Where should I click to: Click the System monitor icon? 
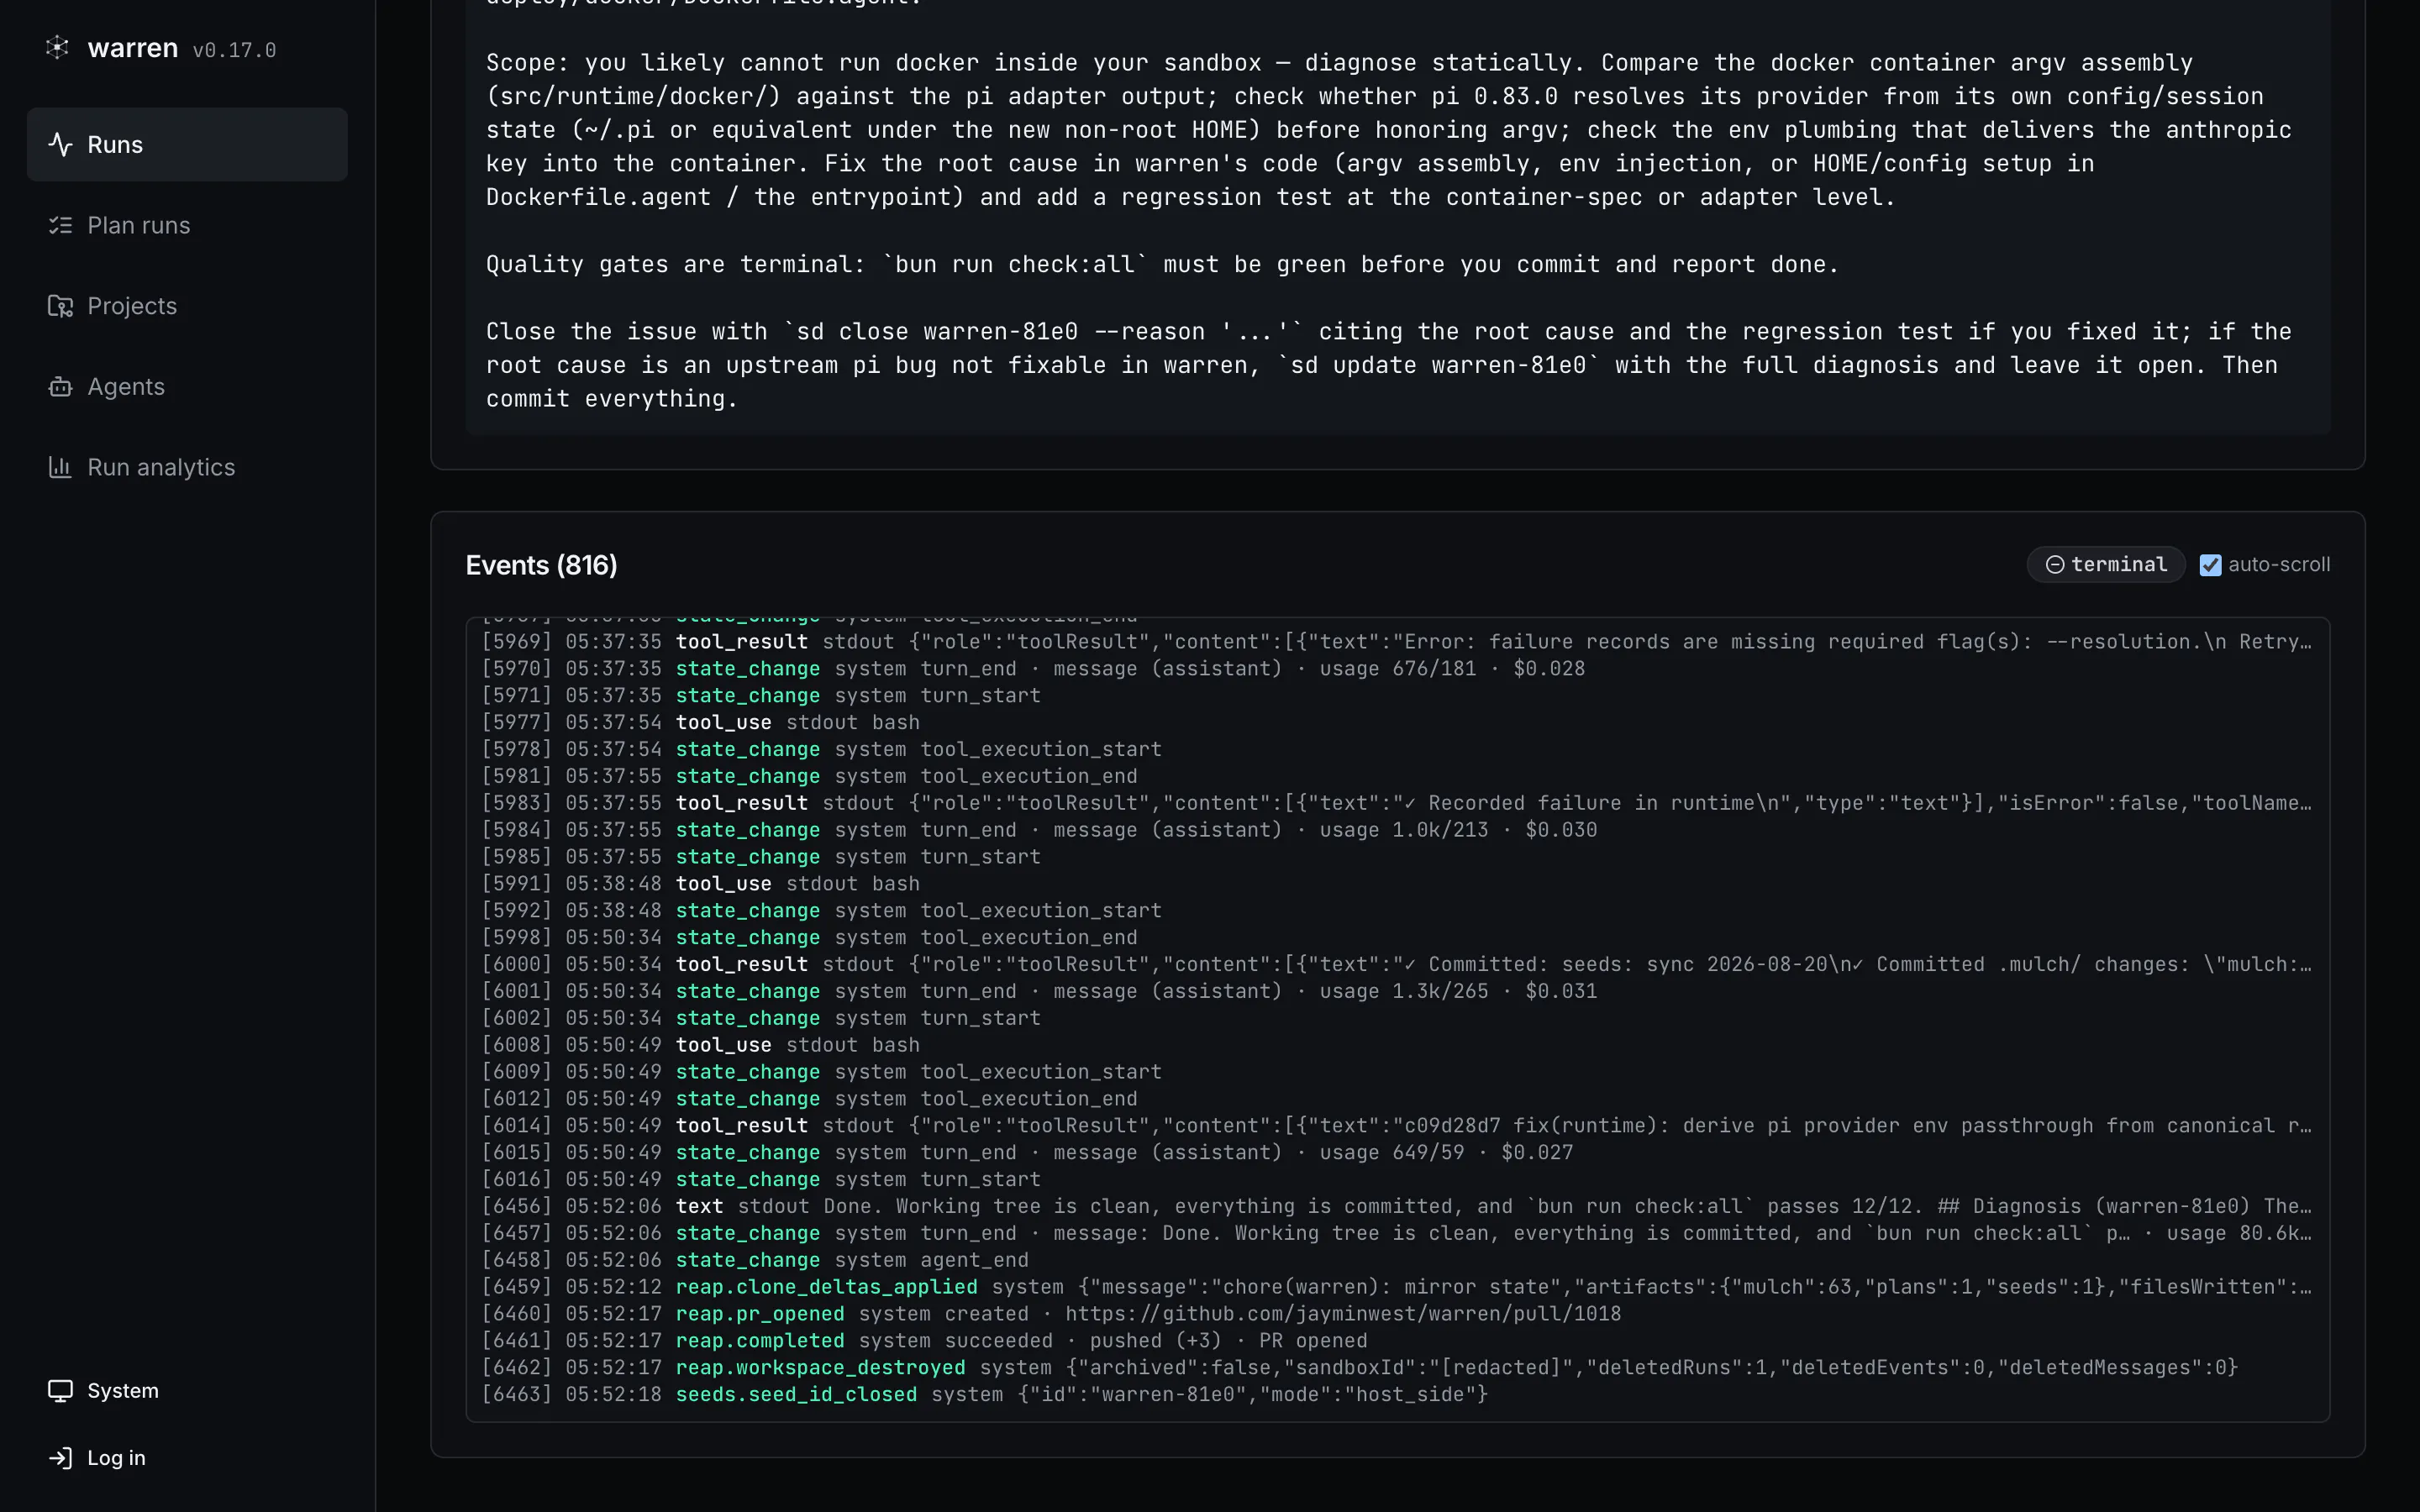click(x=60, y=1391)
